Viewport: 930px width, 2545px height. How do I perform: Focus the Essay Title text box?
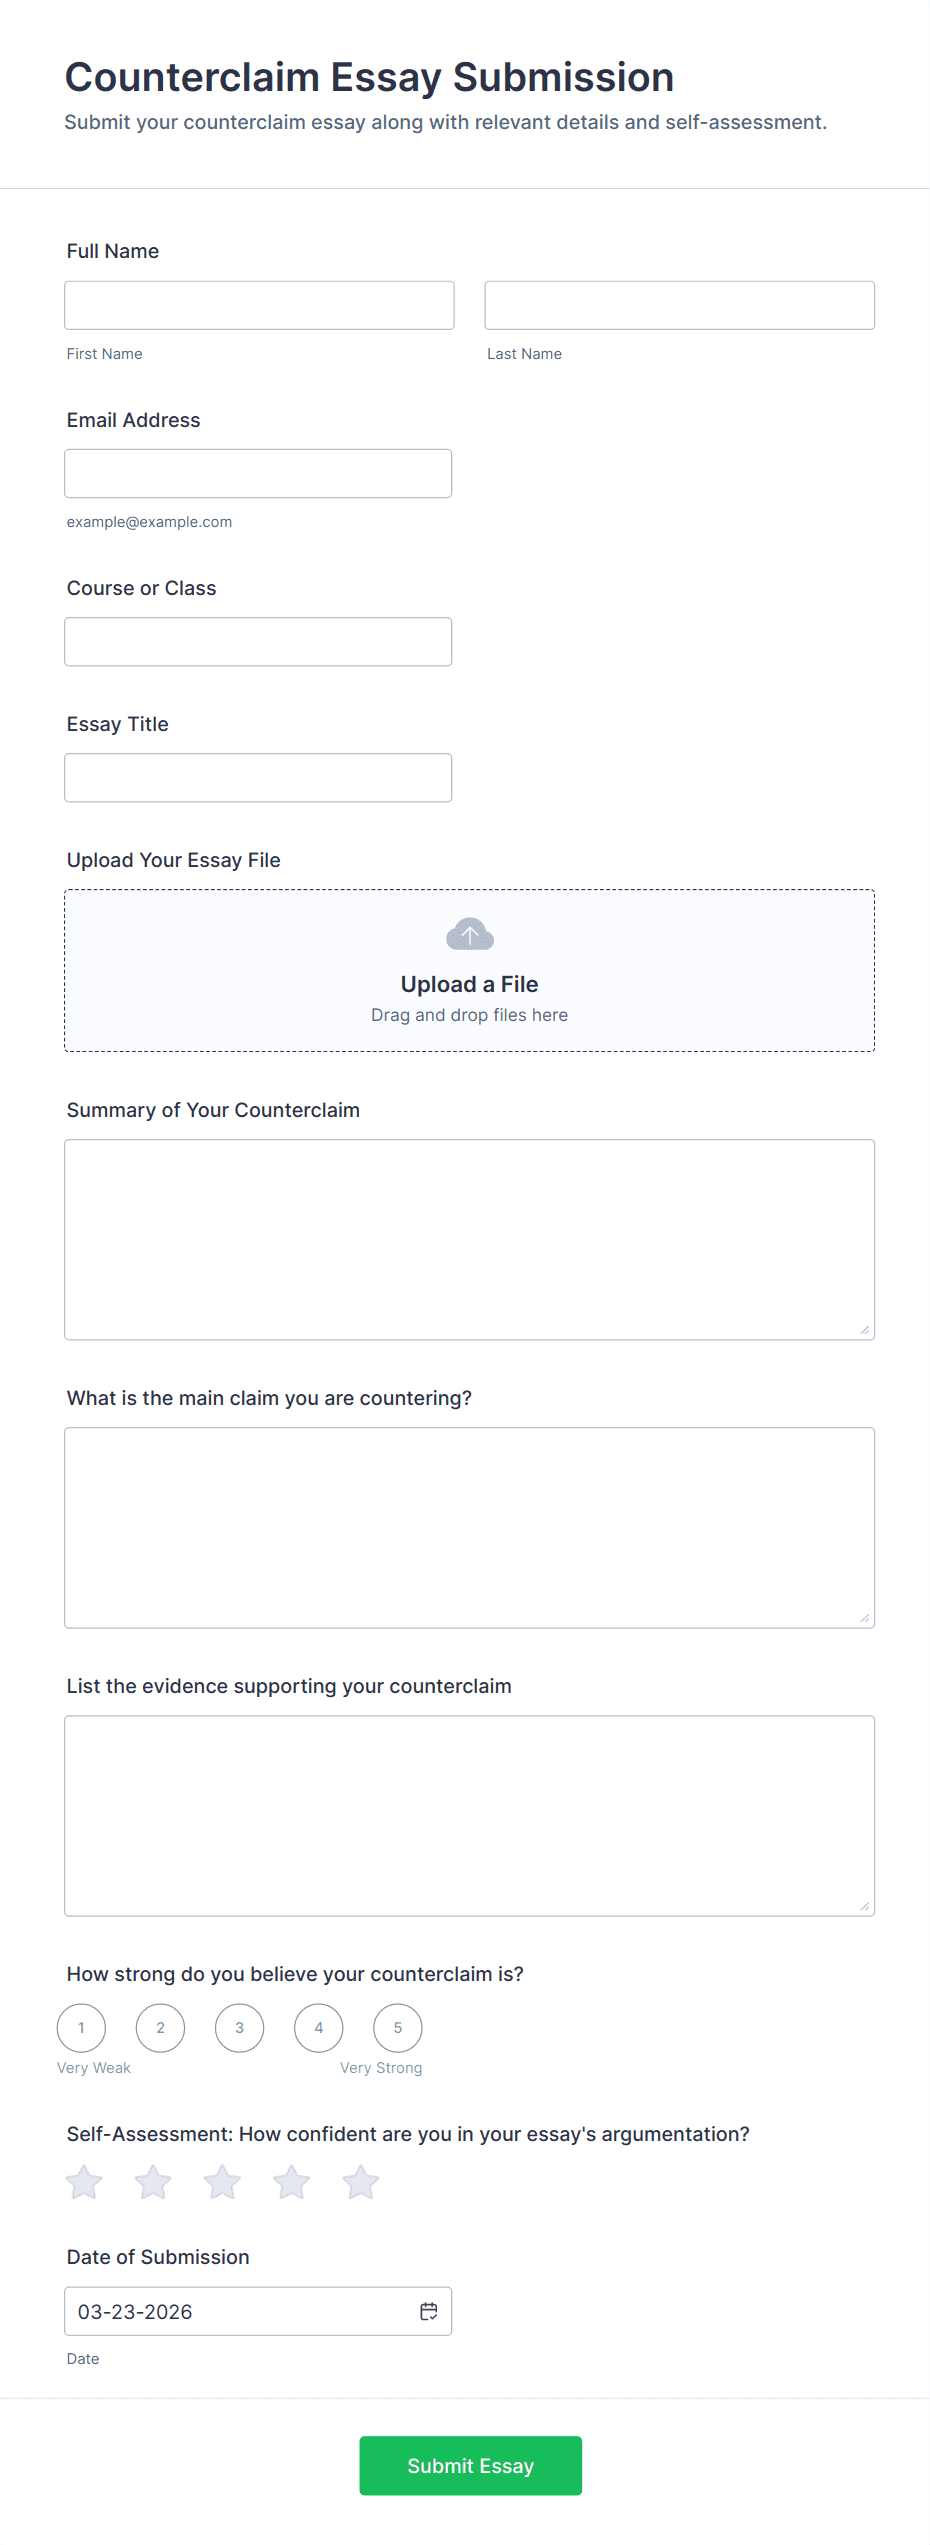[258, 778]
